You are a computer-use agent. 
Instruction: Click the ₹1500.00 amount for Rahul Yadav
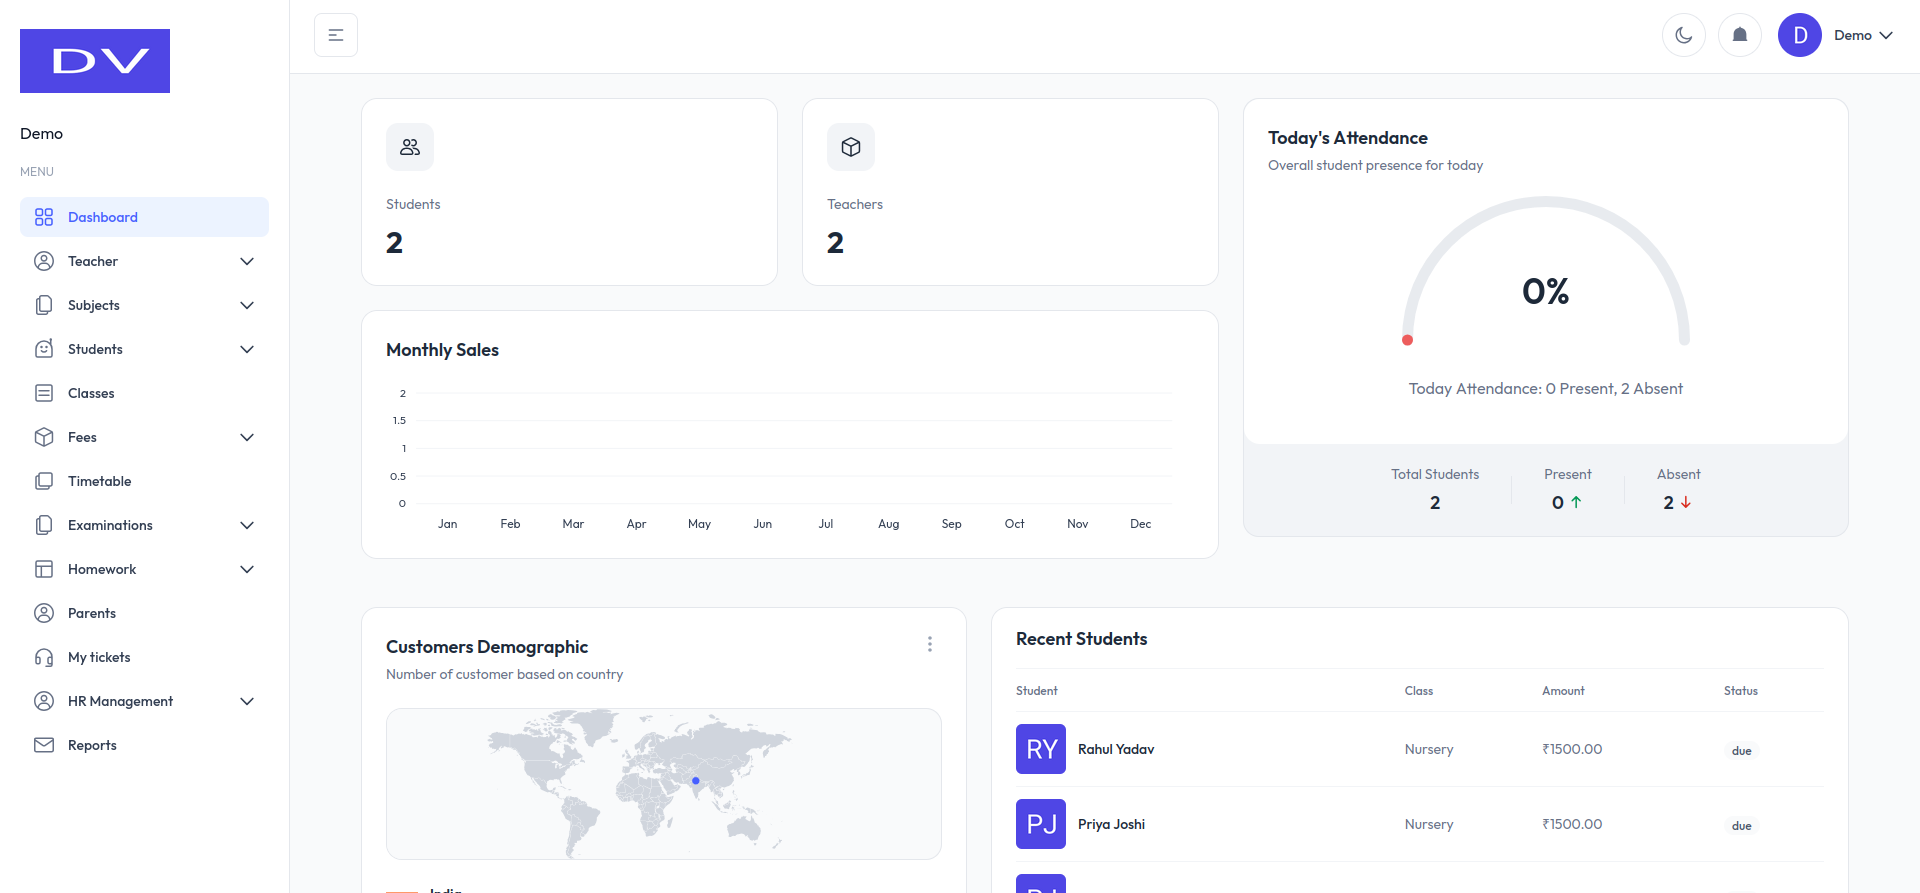(1572, 749)
